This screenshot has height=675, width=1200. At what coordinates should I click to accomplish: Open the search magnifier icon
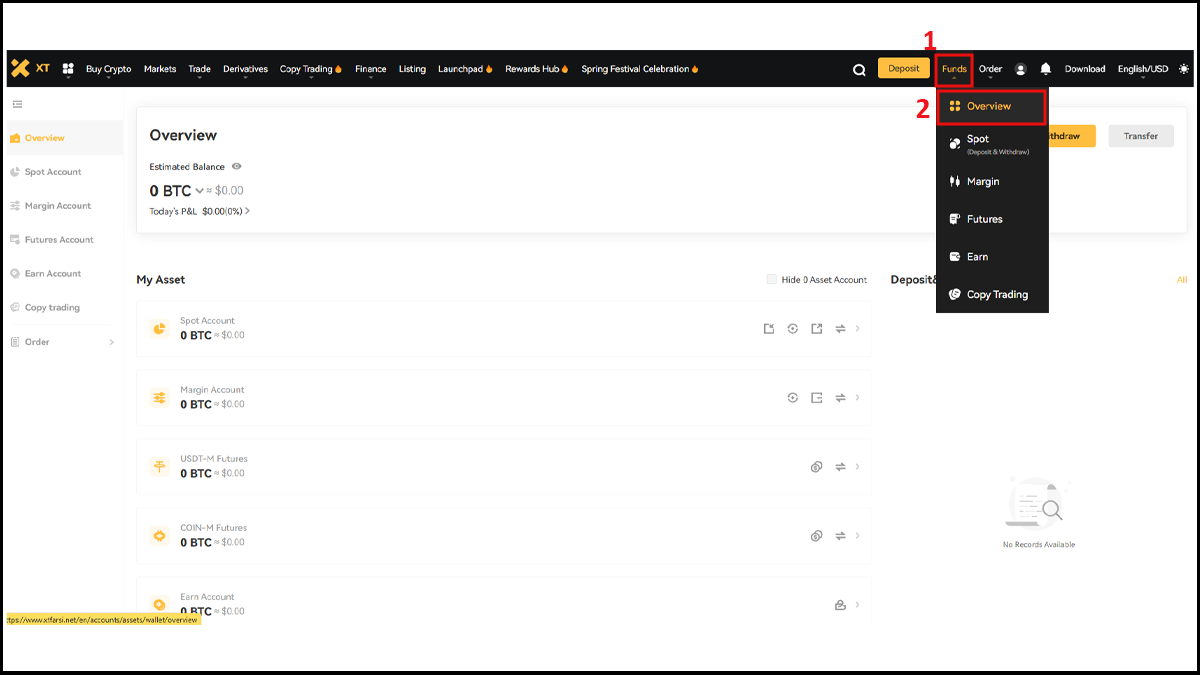[859, 69]
